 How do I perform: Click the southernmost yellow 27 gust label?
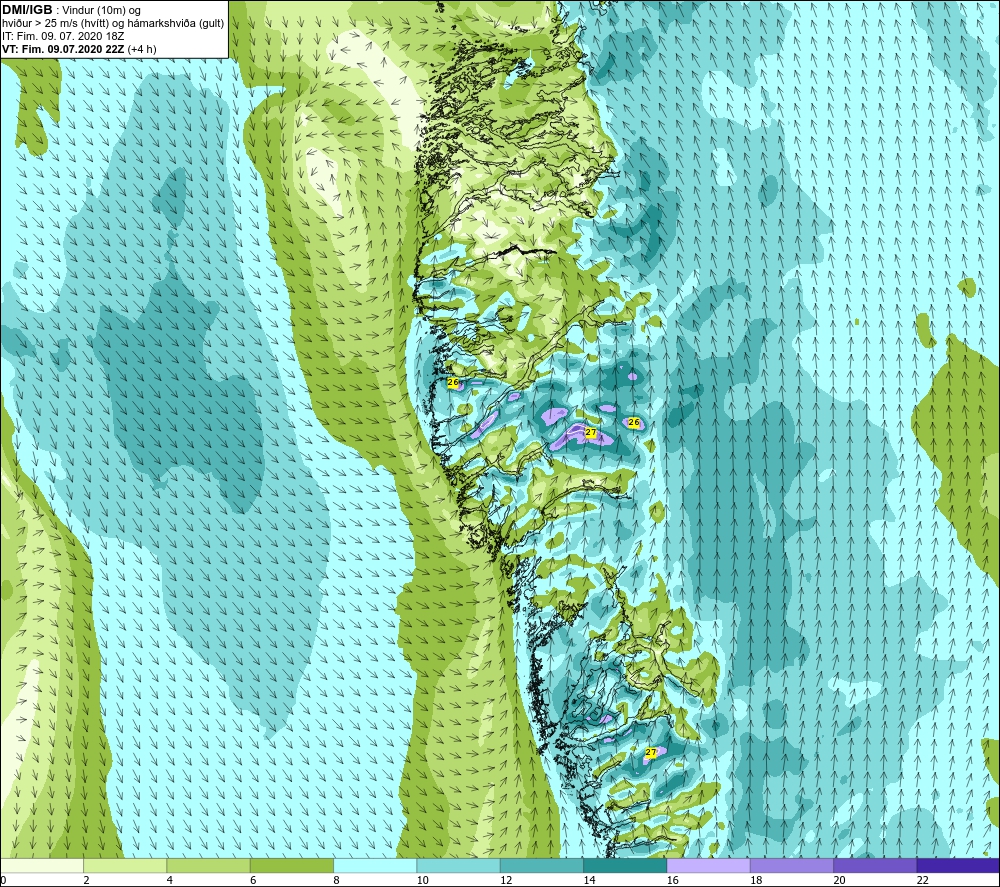(651, 752)
